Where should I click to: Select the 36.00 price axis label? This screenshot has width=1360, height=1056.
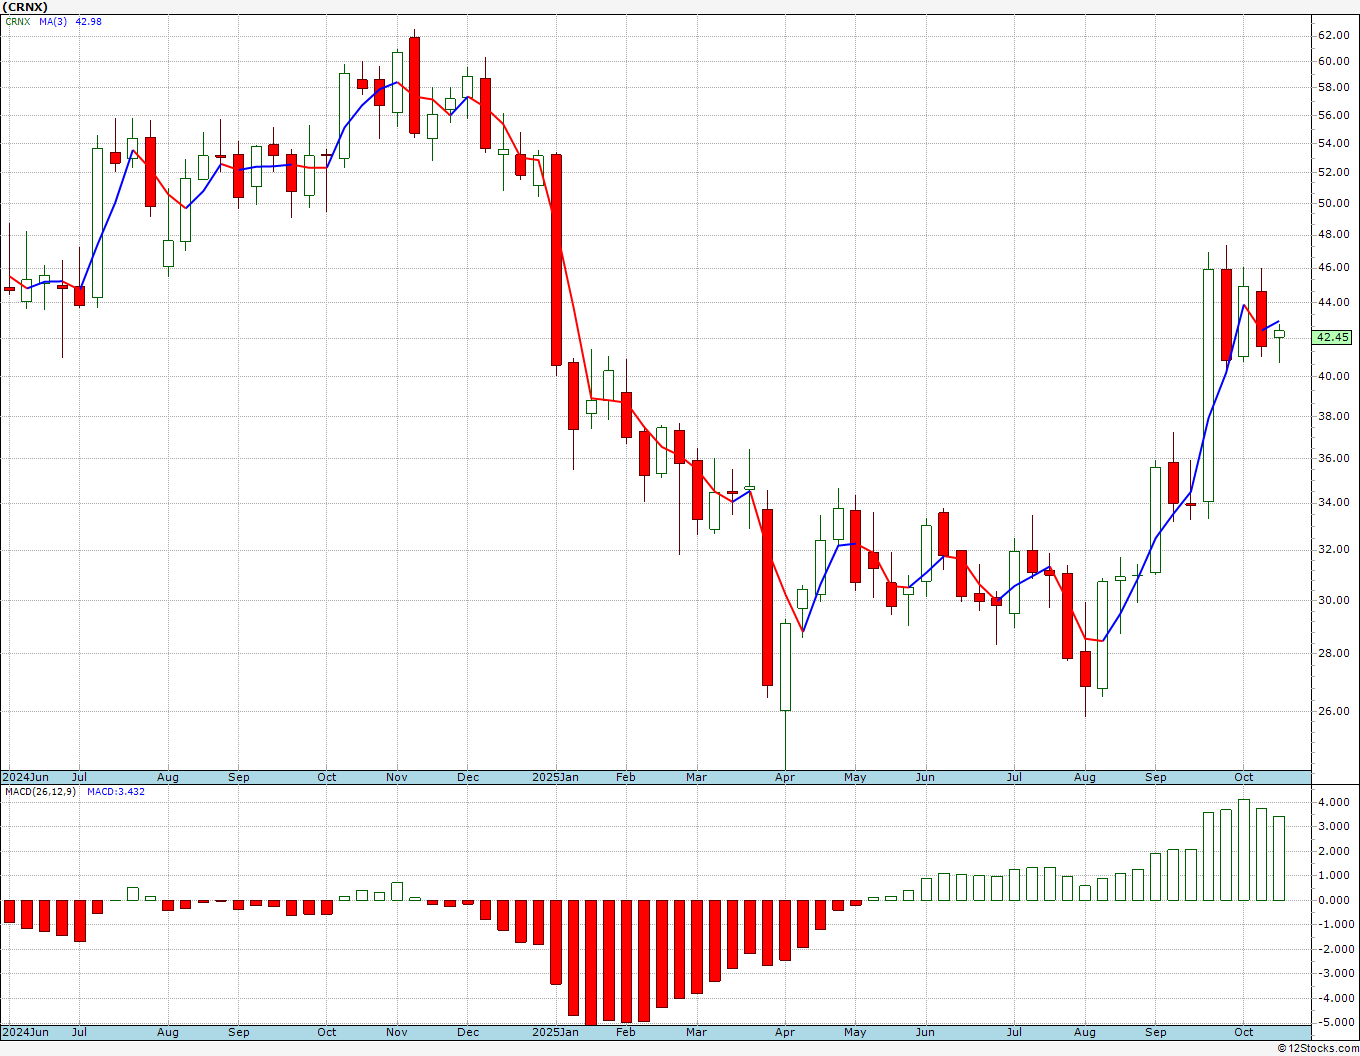point(1333,458)
